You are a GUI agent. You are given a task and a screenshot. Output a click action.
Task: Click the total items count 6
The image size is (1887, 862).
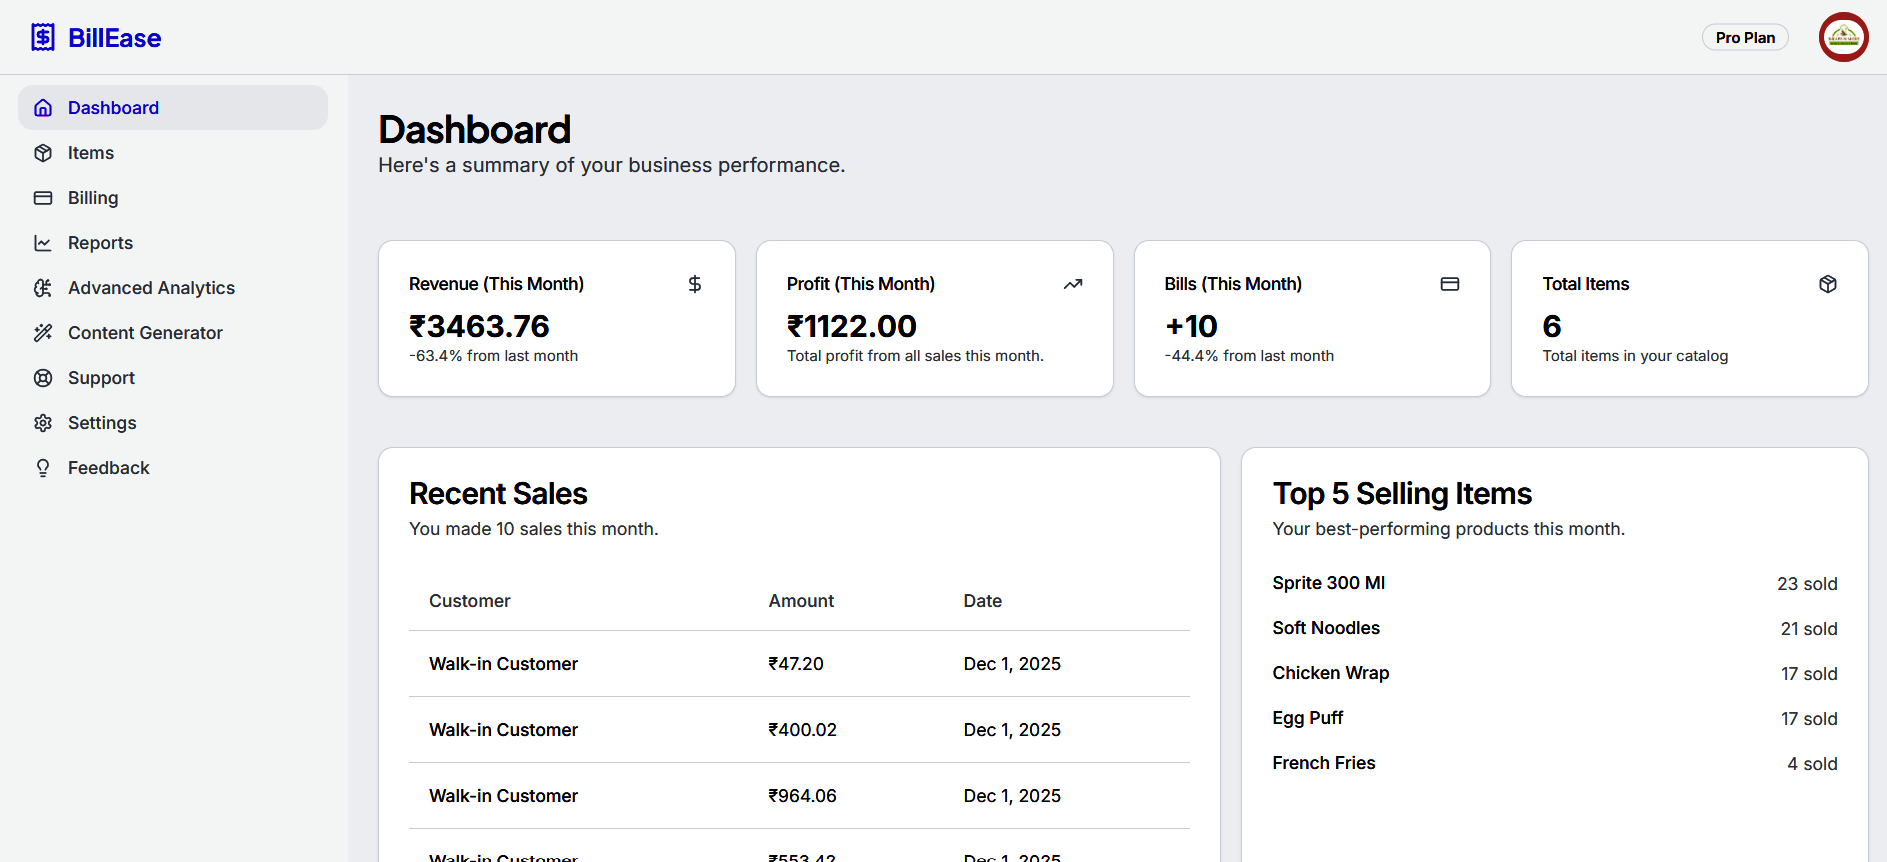(1552, 326)
